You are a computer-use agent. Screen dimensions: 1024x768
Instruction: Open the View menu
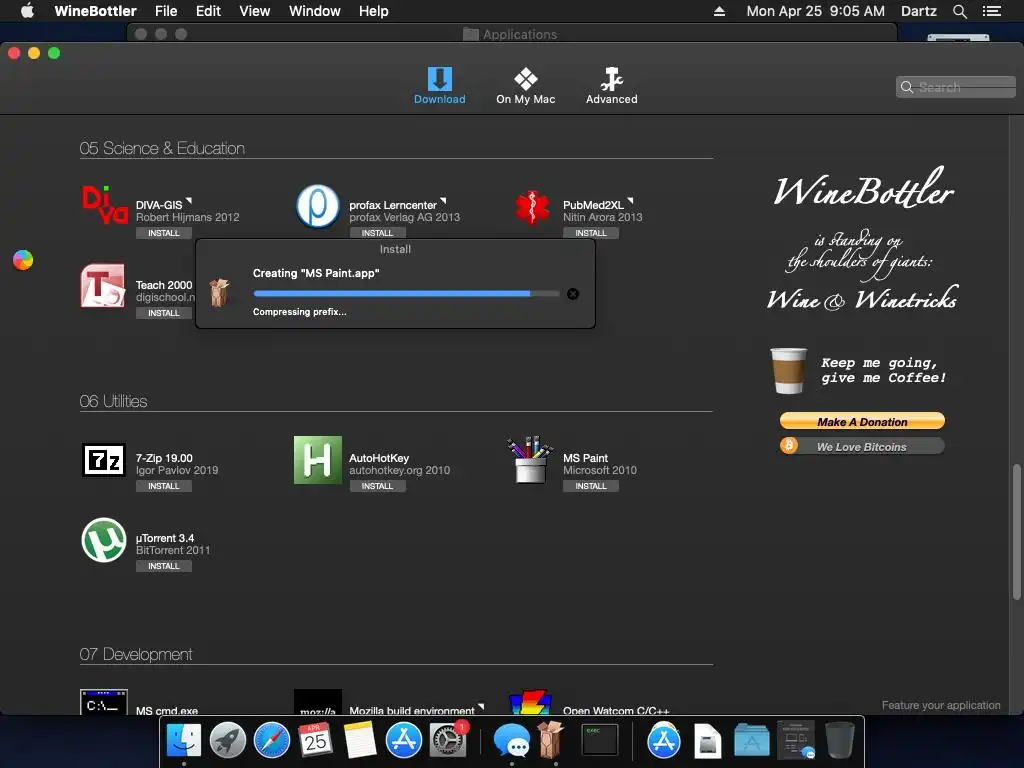255,11
